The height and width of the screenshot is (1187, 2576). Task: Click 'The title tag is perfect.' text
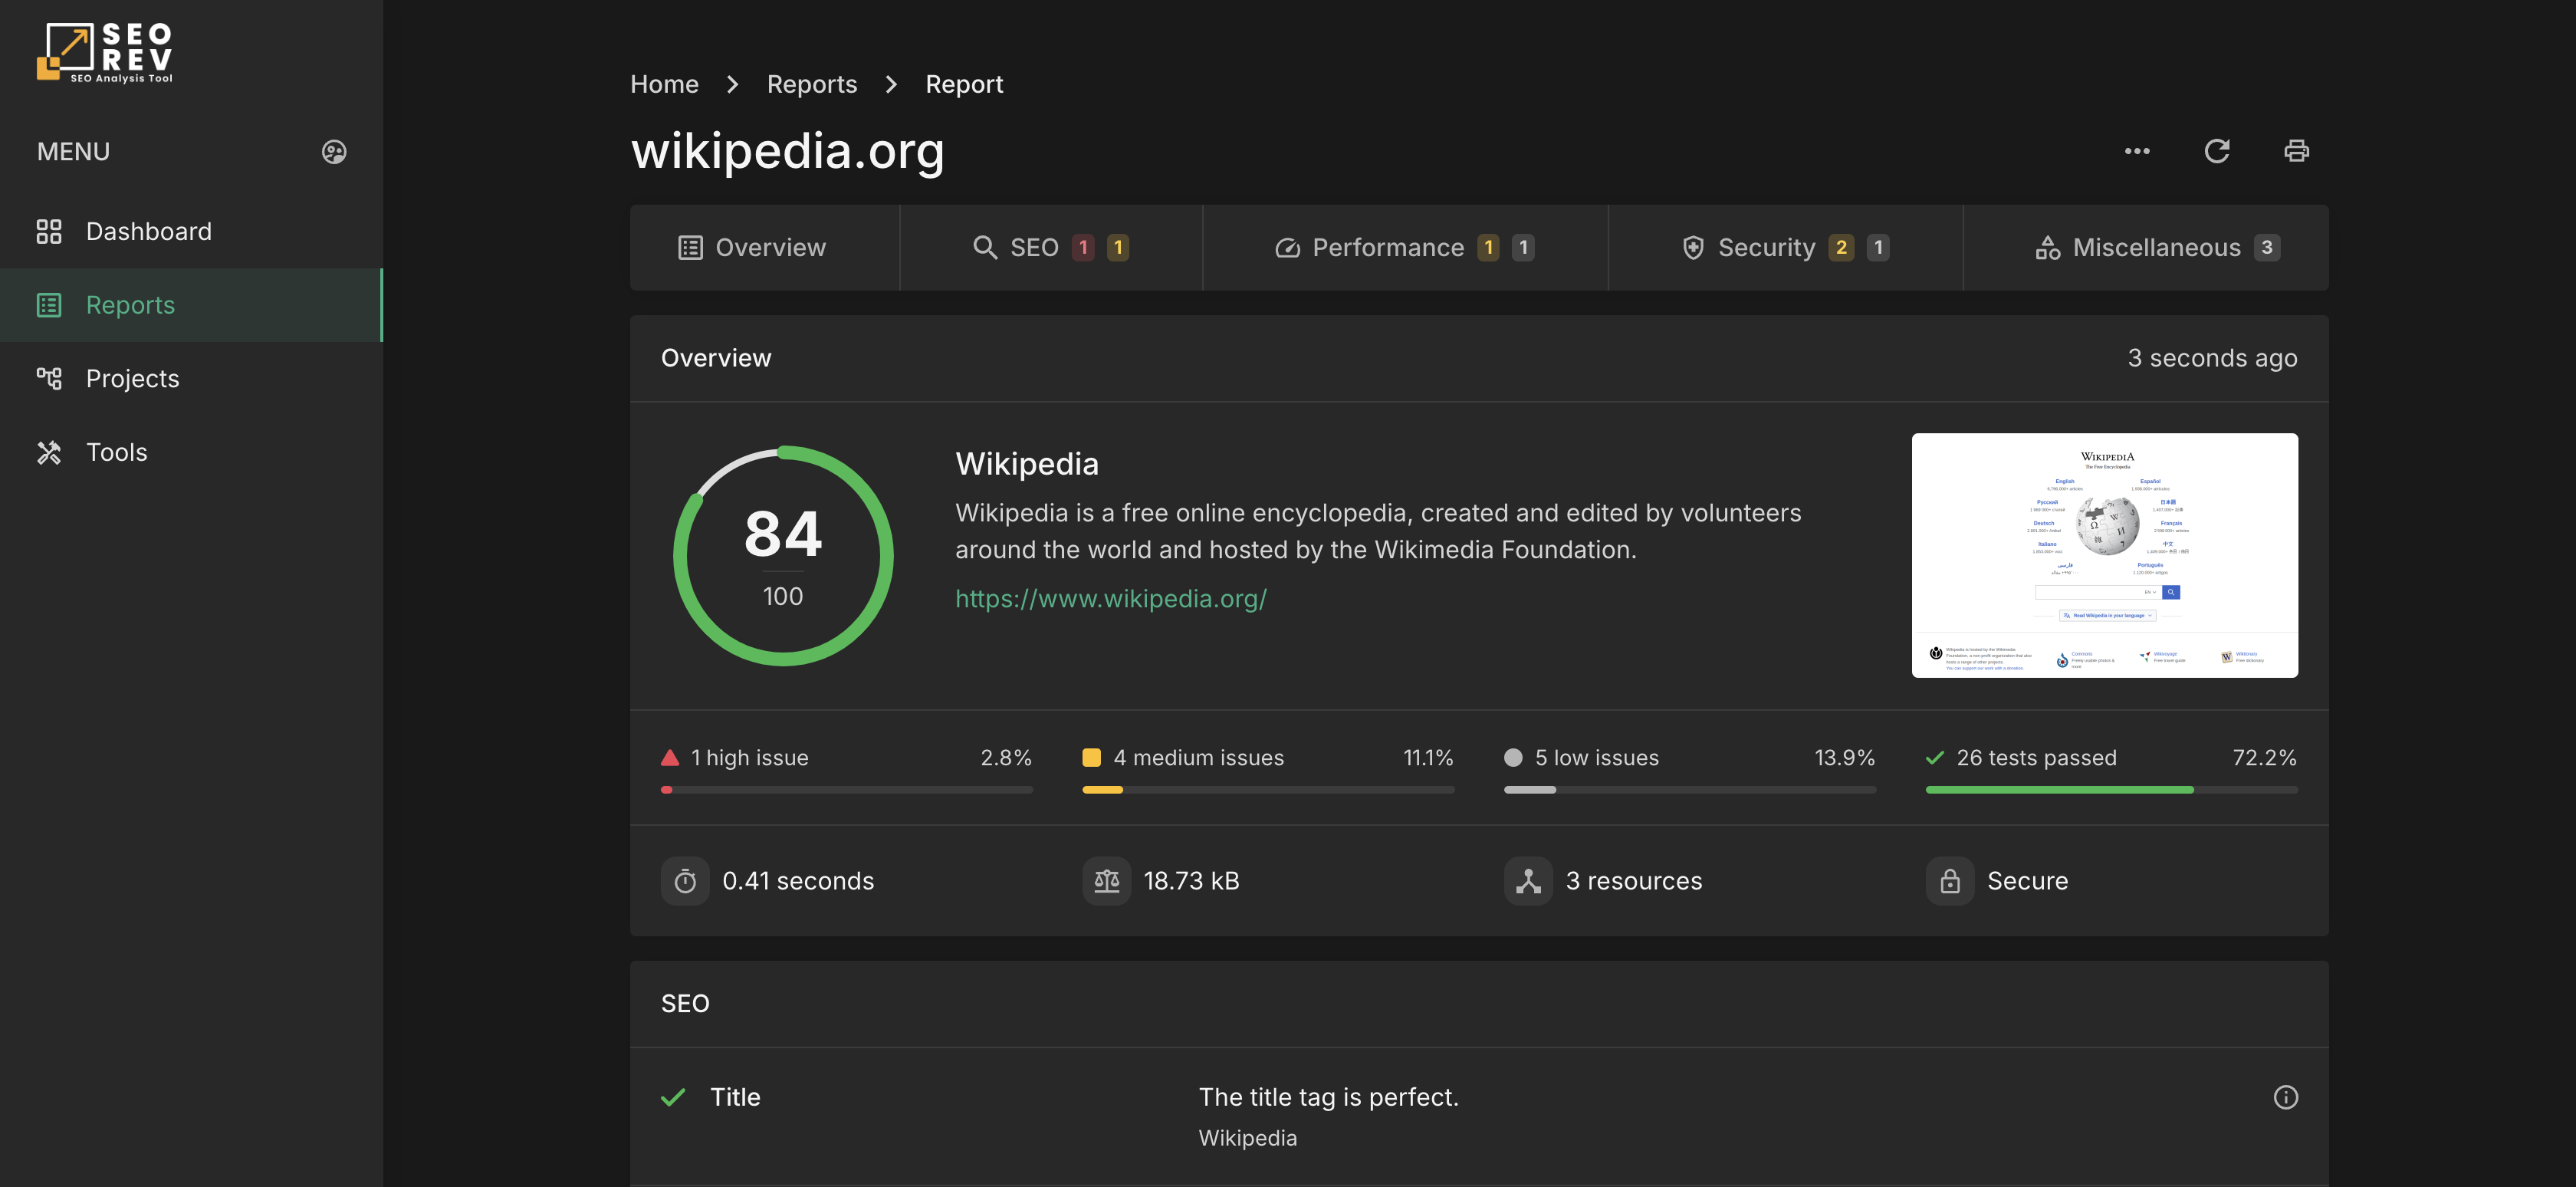tap(1328, 1097)
